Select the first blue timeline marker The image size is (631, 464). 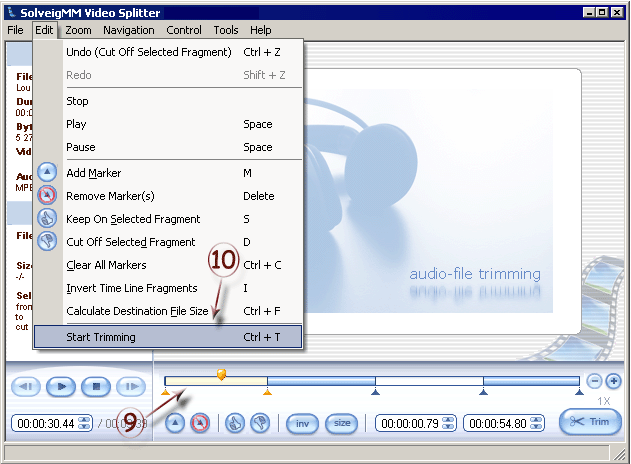coord(375,391)
